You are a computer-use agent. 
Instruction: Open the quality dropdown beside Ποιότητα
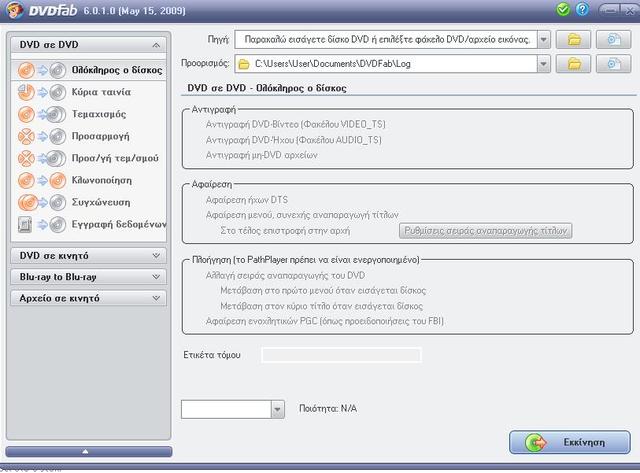(277, 409)
